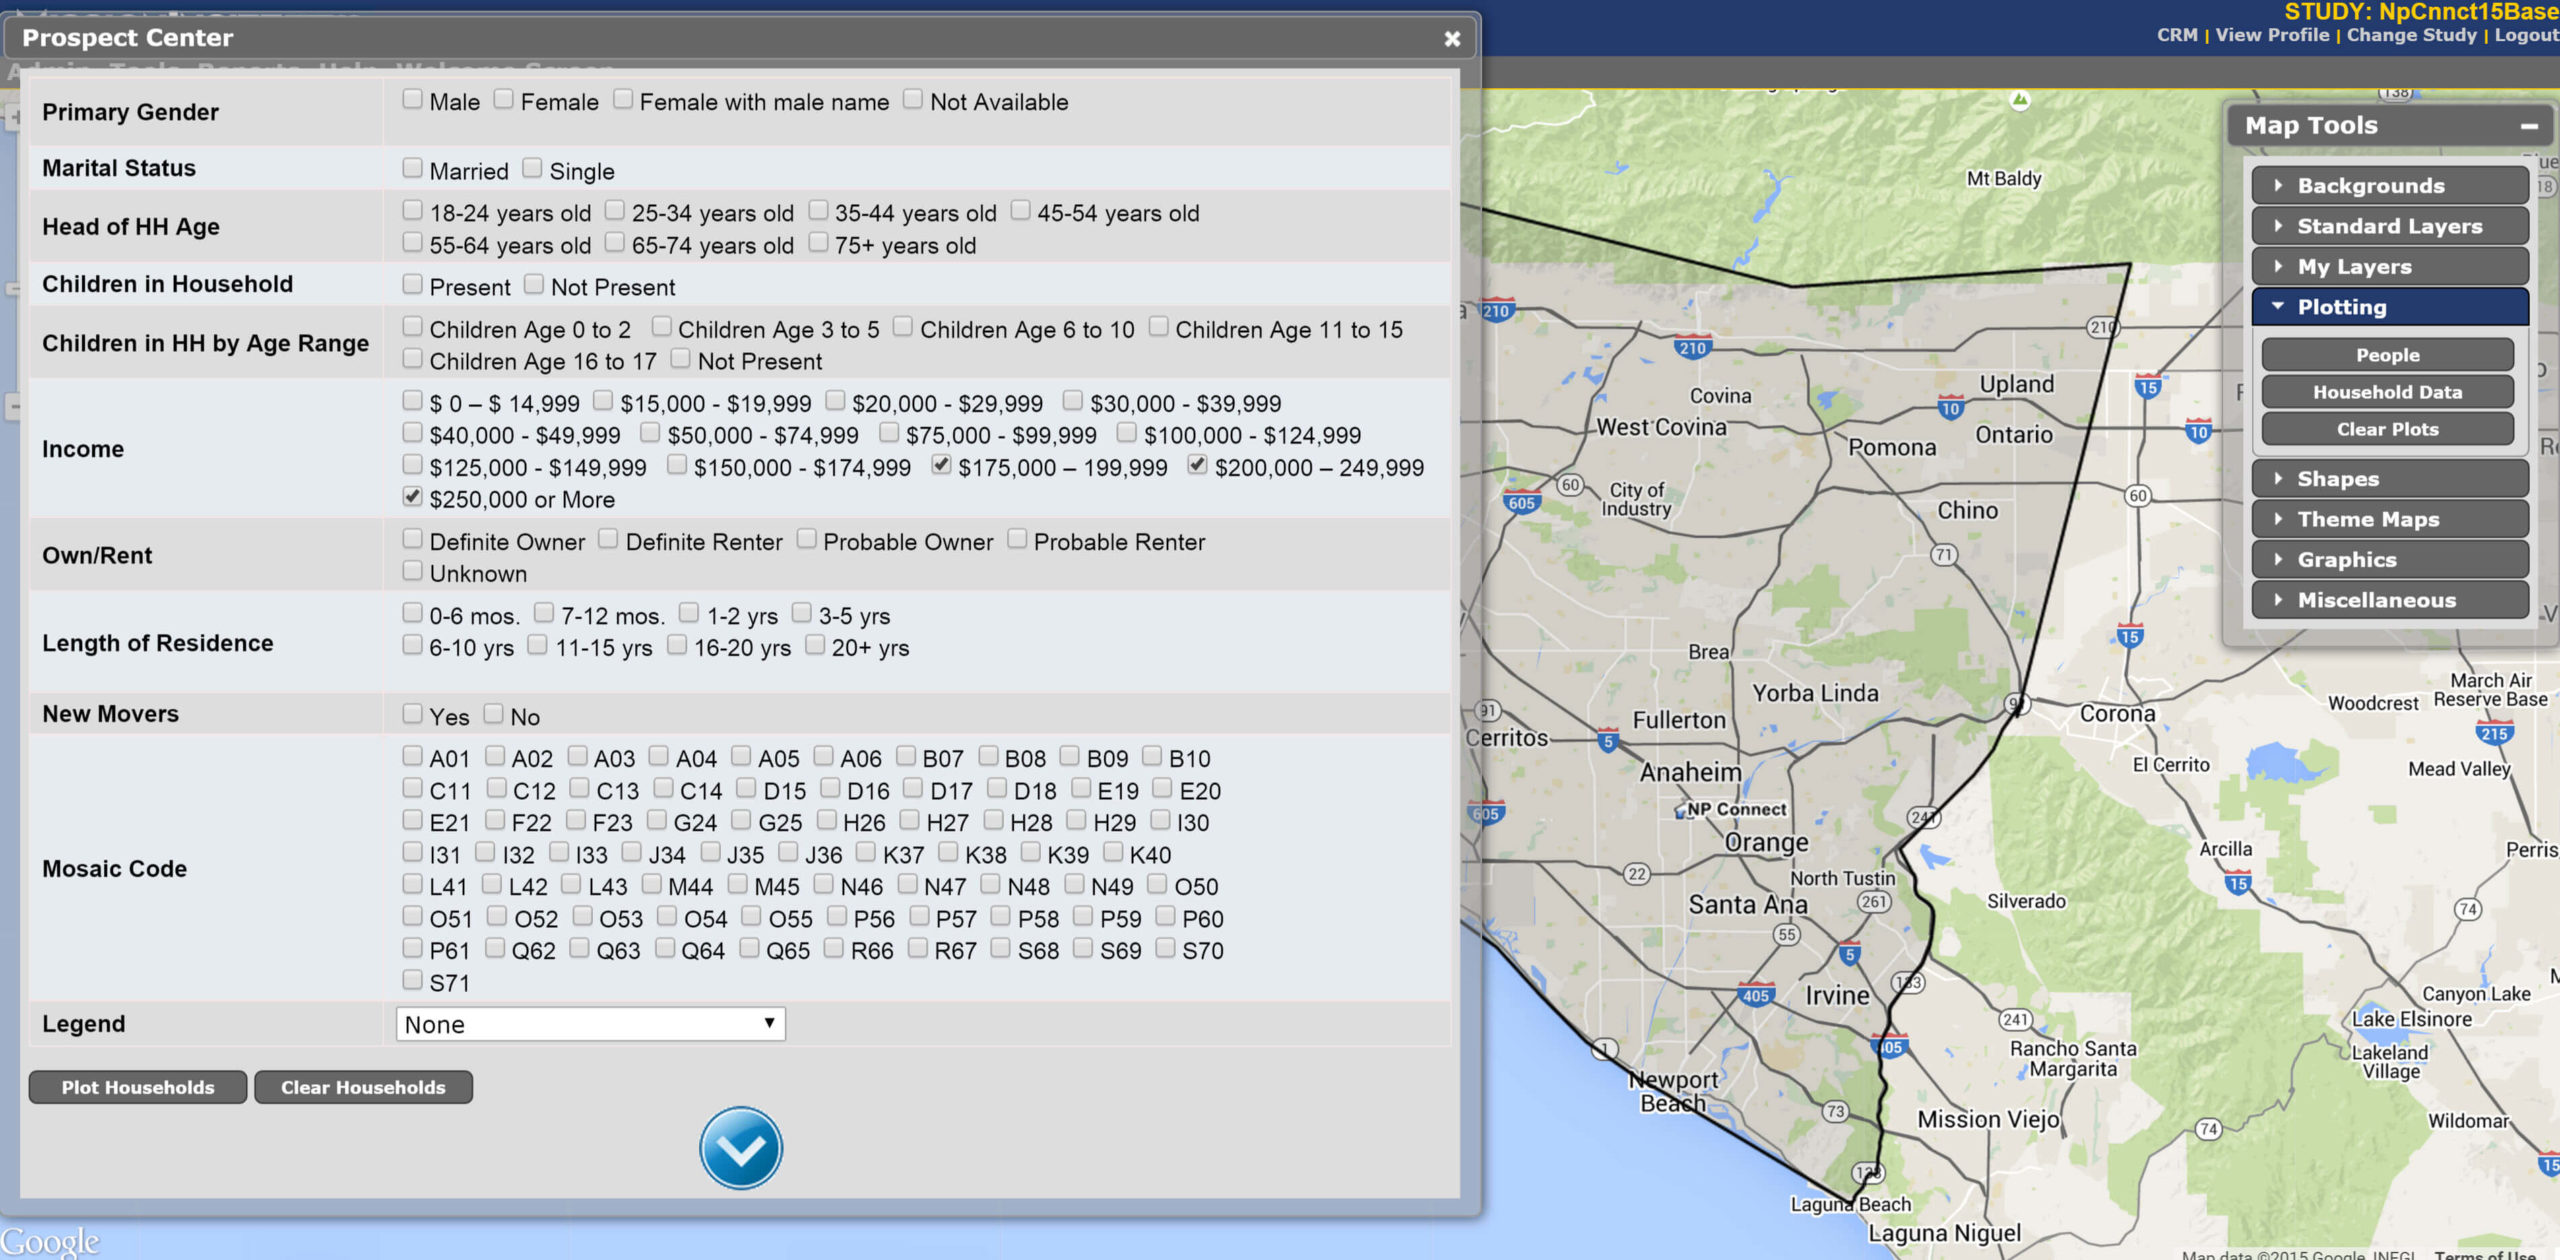Check Mosaic Code A01
Viewport: 2560px width, 1260px height.
pos(412,755)
